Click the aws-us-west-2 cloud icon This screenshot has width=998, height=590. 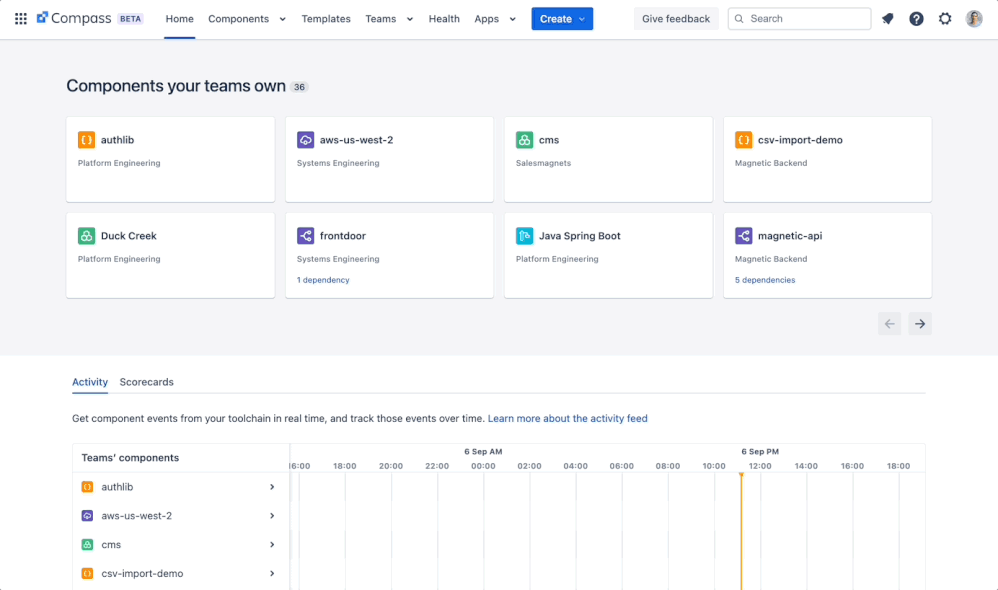(304, 140)
